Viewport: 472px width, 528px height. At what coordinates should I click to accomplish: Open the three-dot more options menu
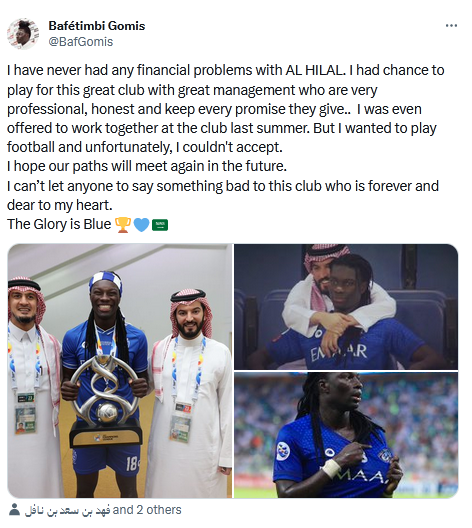[451, 26]
